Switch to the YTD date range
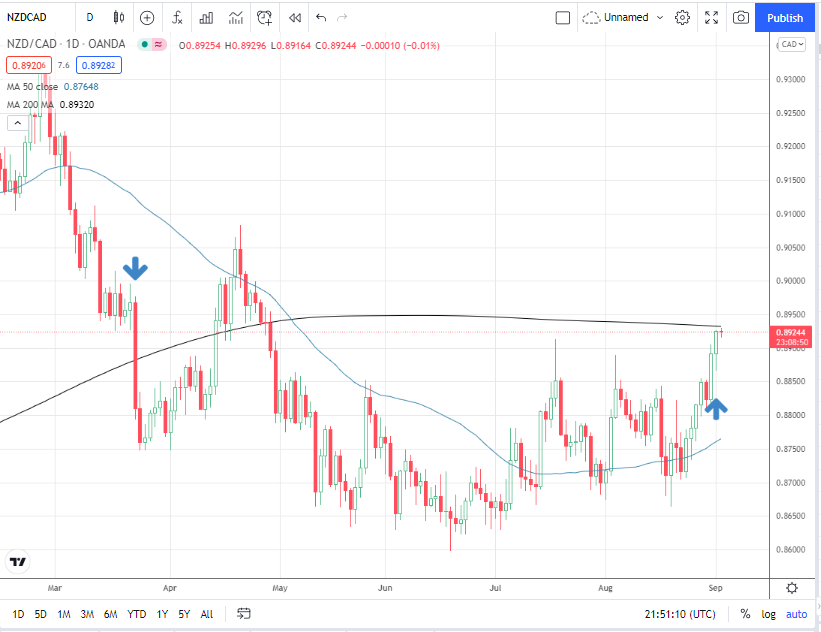Viewport: 821px width, 632px height. click(x=137, y=614)
